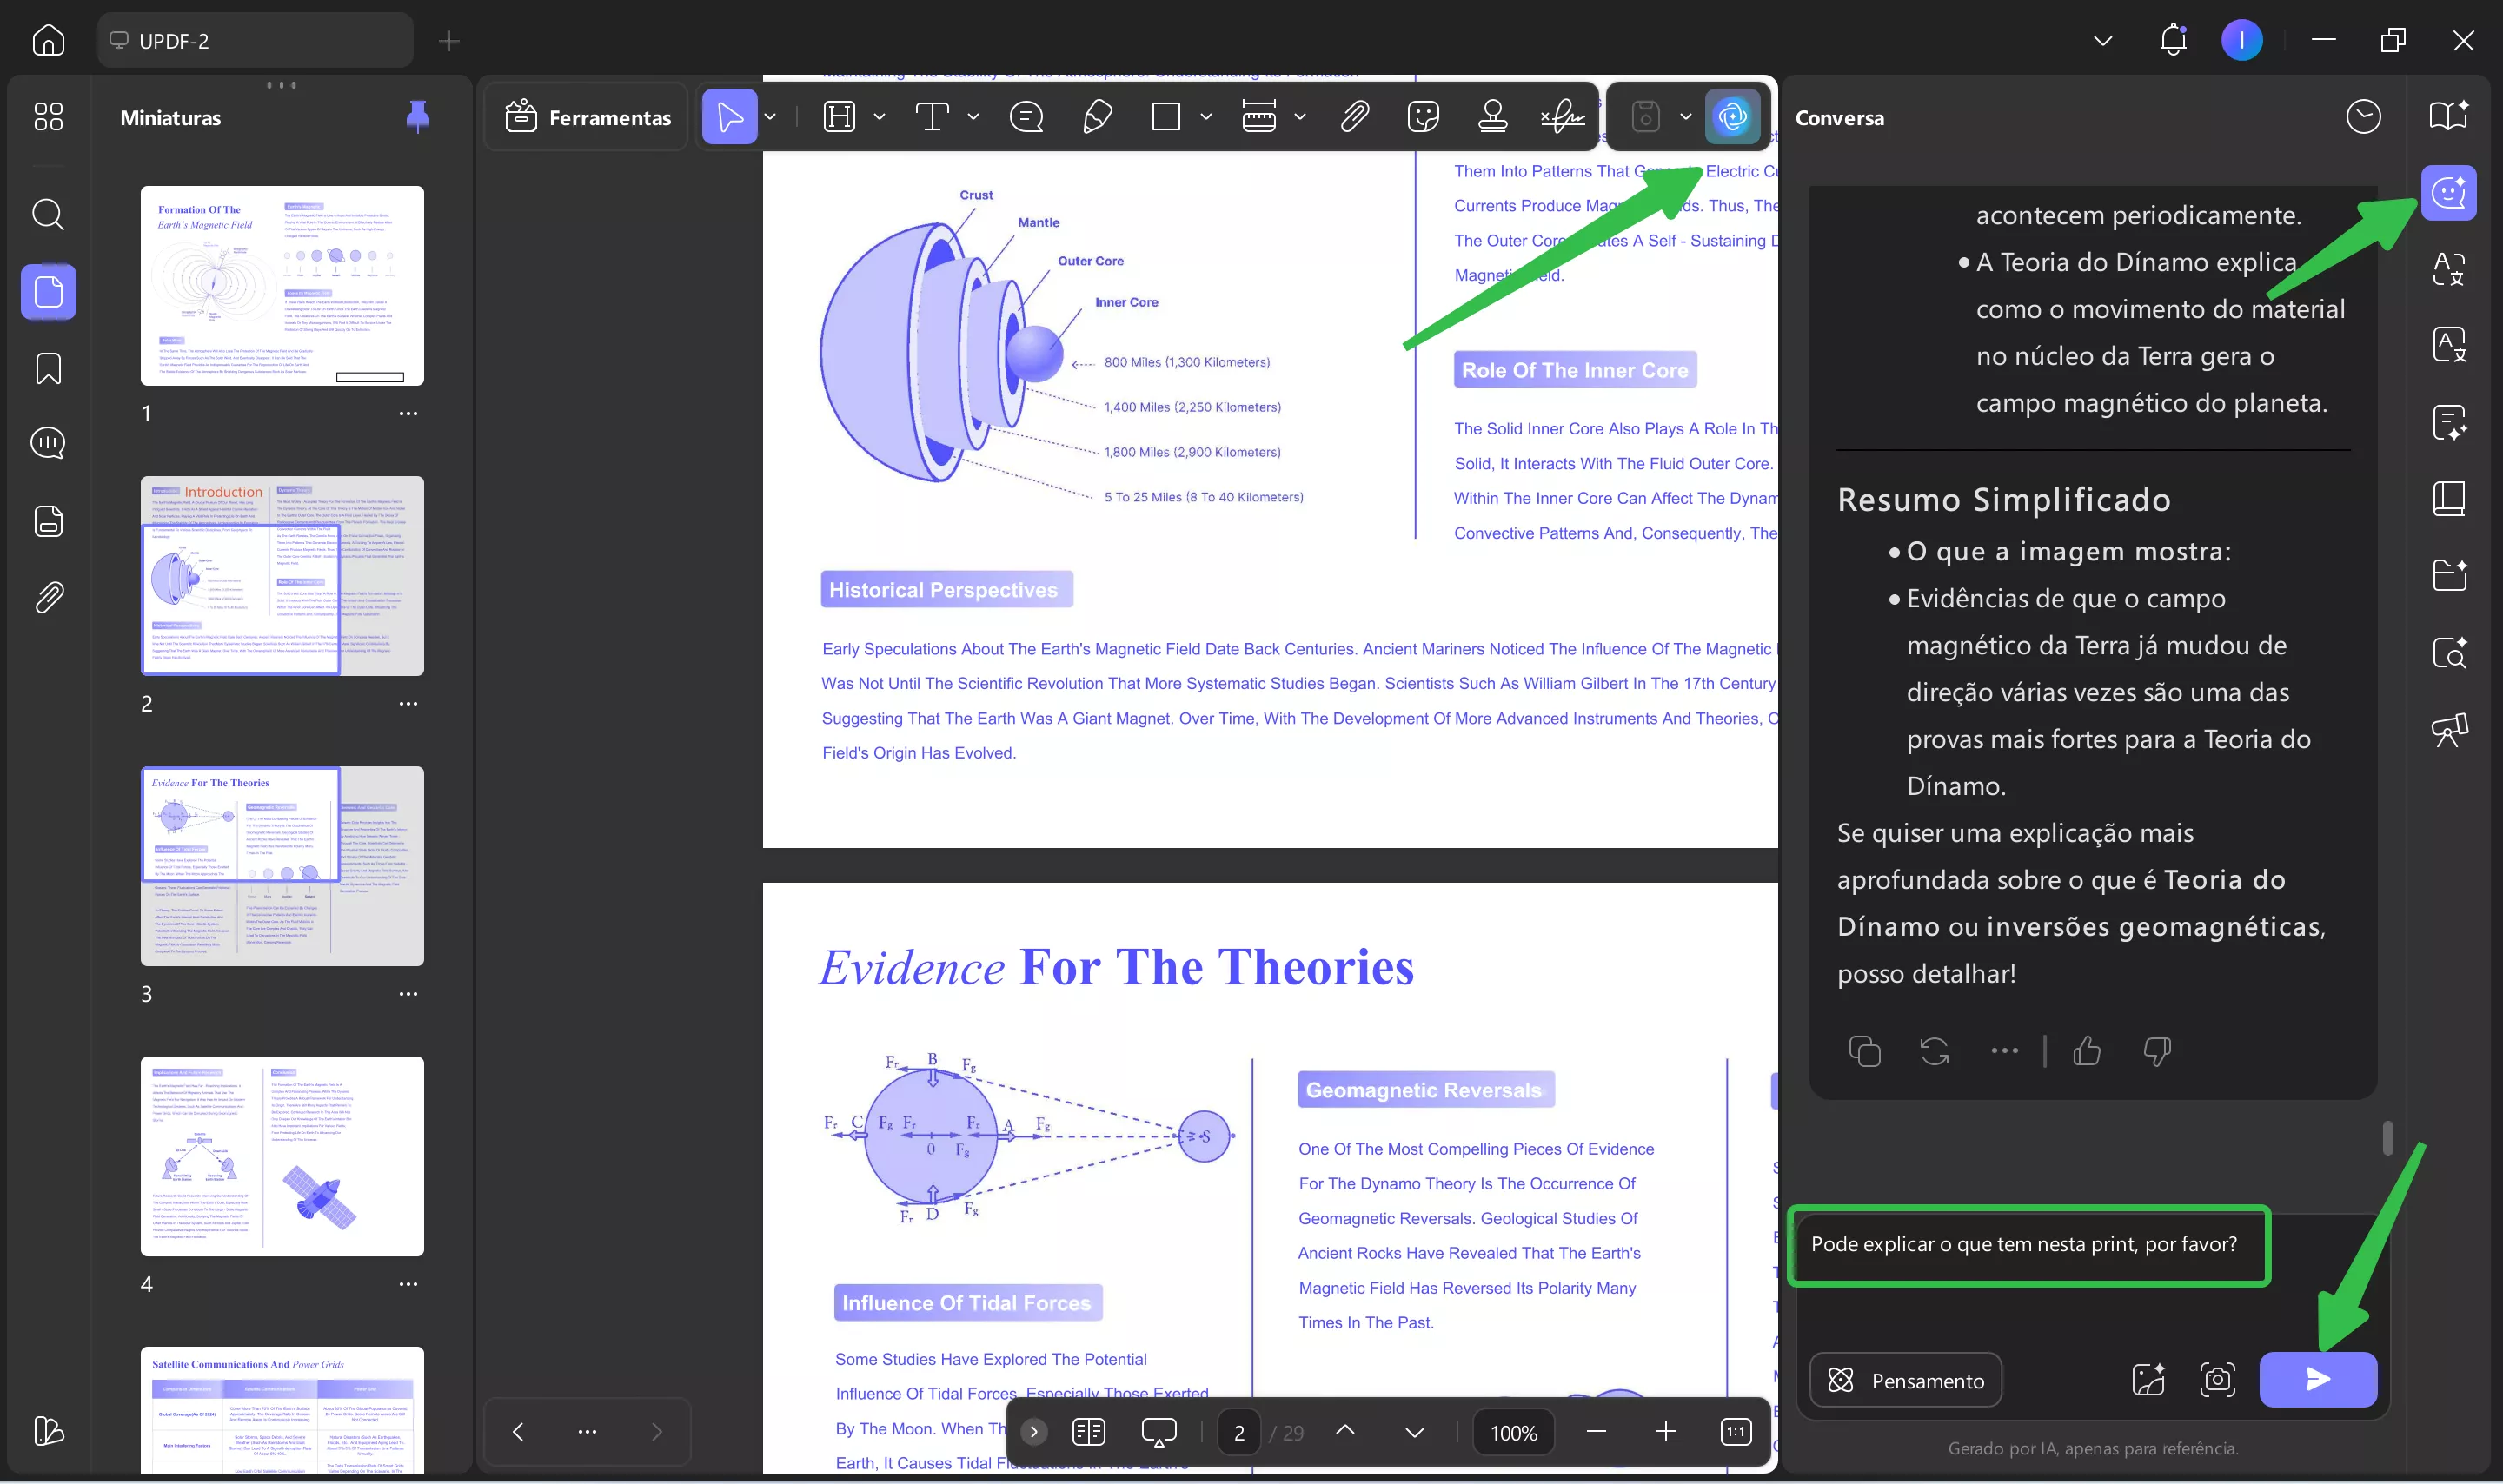
Task: Expand the rectangle shape dropdown arrow
Action: point(1206,117)
